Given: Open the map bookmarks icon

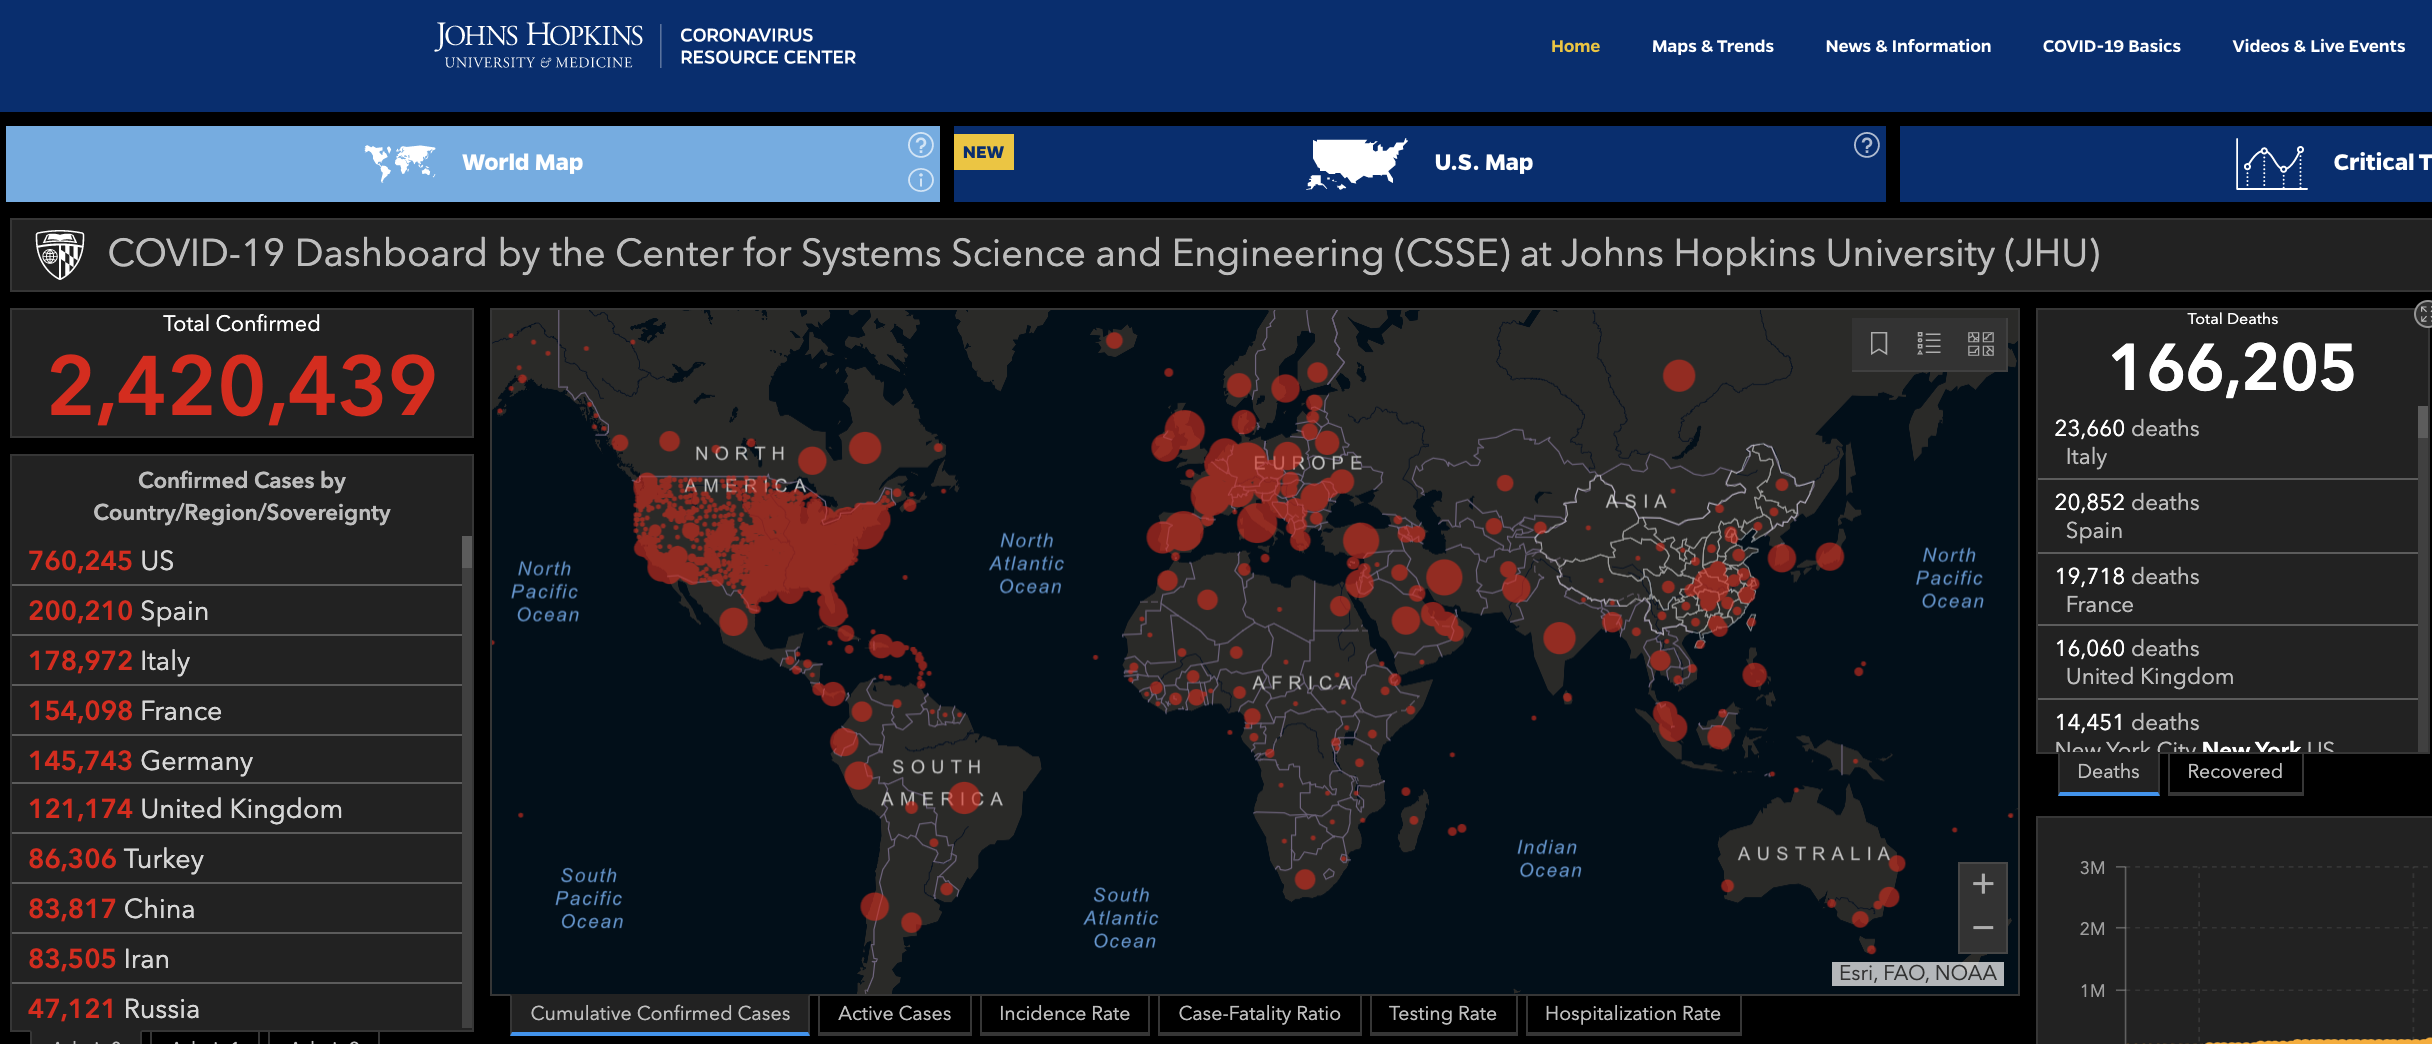Looking at the screenshot, I should [1879, 344].
